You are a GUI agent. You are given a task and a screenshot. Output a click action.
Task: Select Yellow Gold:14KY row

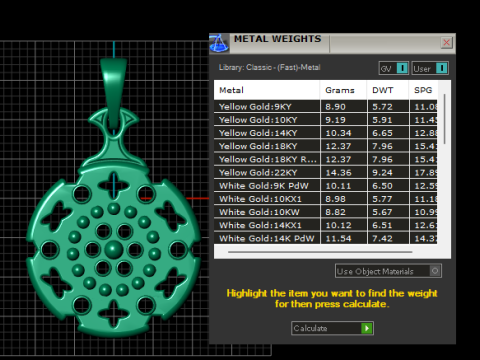click(x=326, y=133)
